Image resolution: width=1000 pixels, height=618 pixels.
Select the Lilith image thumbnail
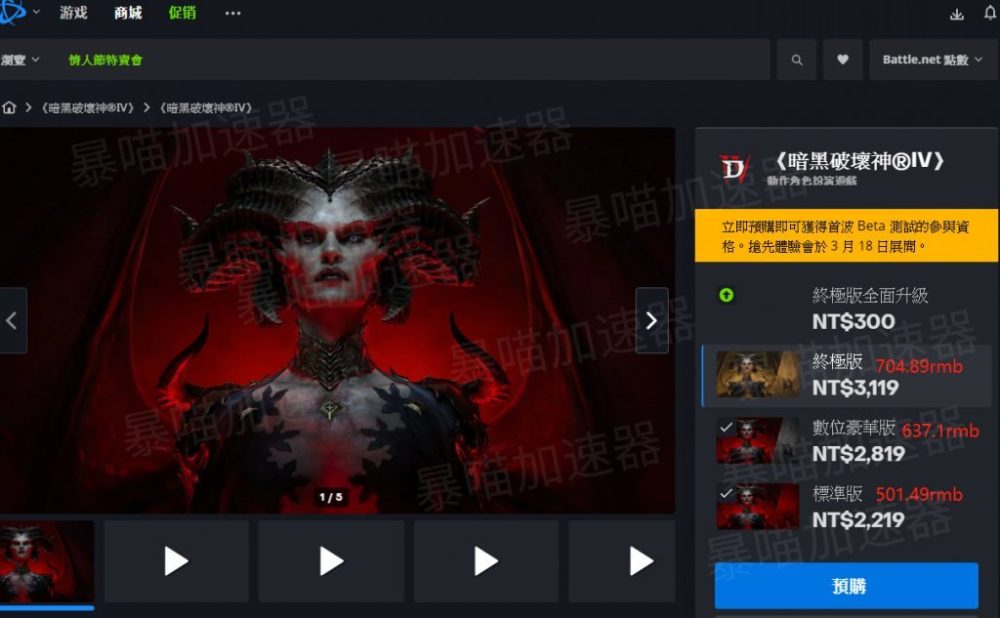(47, 562)
